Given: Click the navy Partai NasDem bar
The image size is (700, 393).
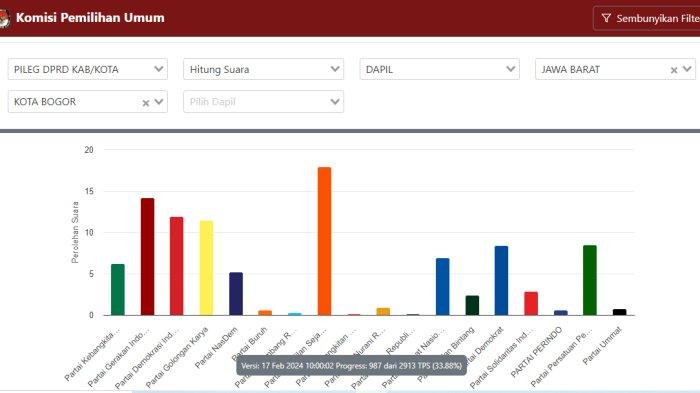Looking at the screenshot, I should pos(236,294).
